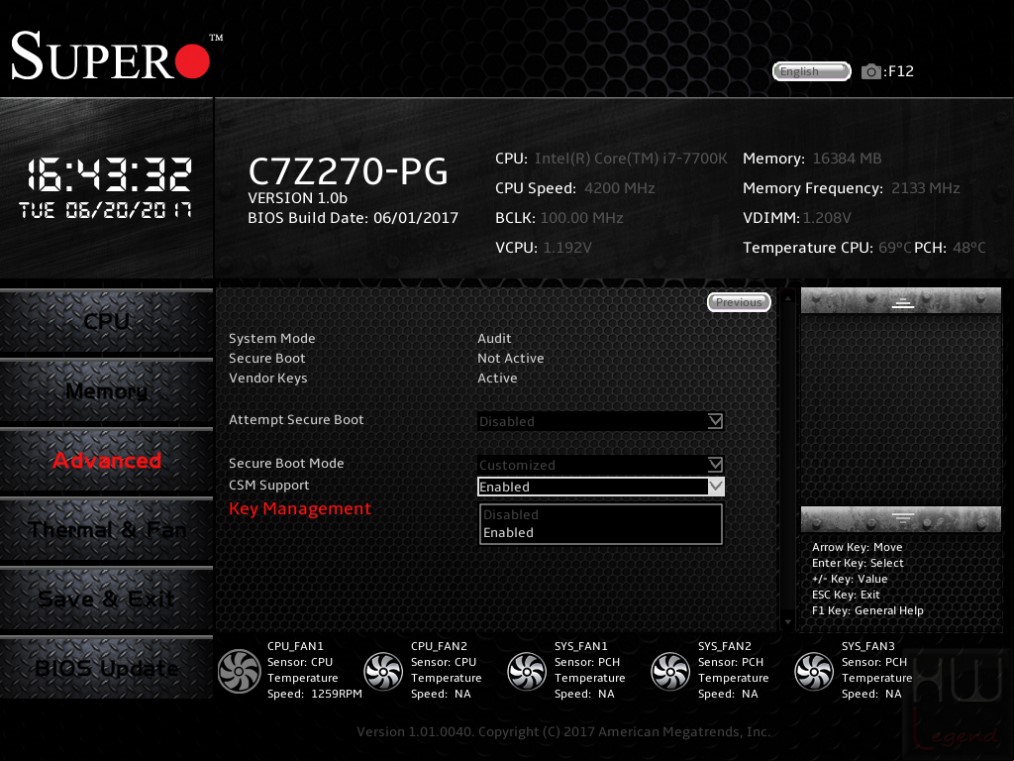Click the Secure Boot status label
The image size is (1014, 761).
pos(266,358)
